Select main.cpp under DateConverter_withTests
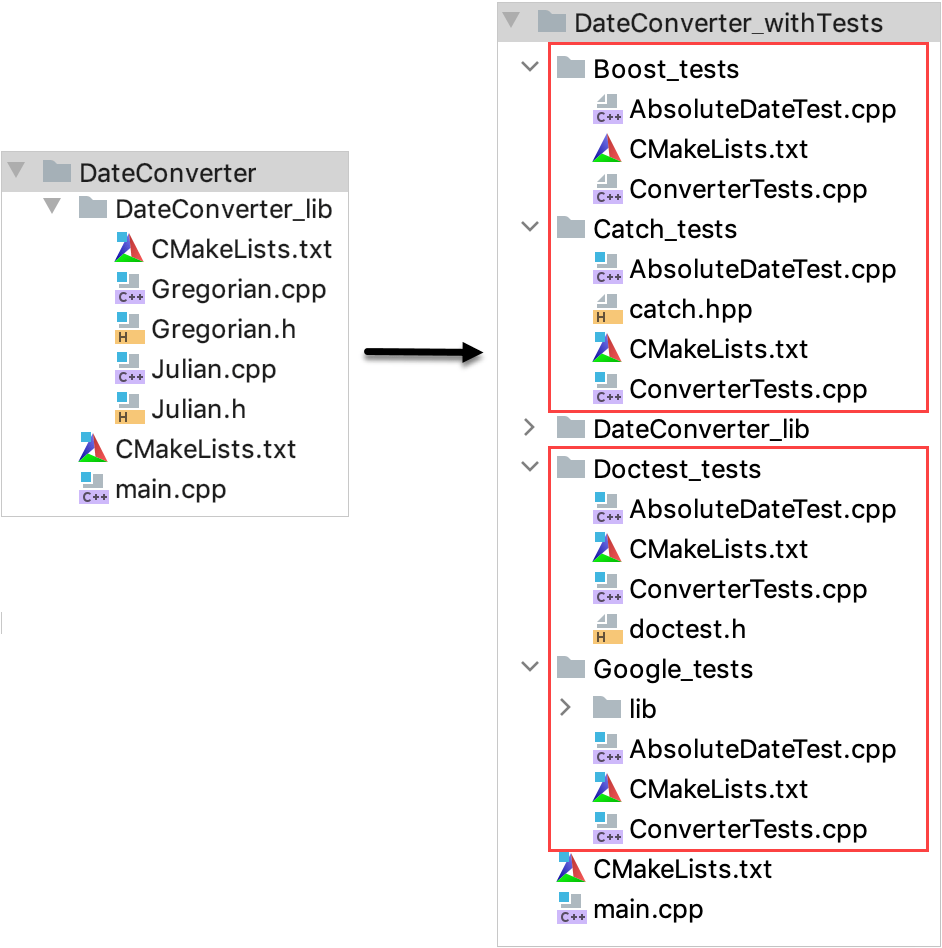The width and height of the screenshot is (942, 948). (x=649, y=909)
